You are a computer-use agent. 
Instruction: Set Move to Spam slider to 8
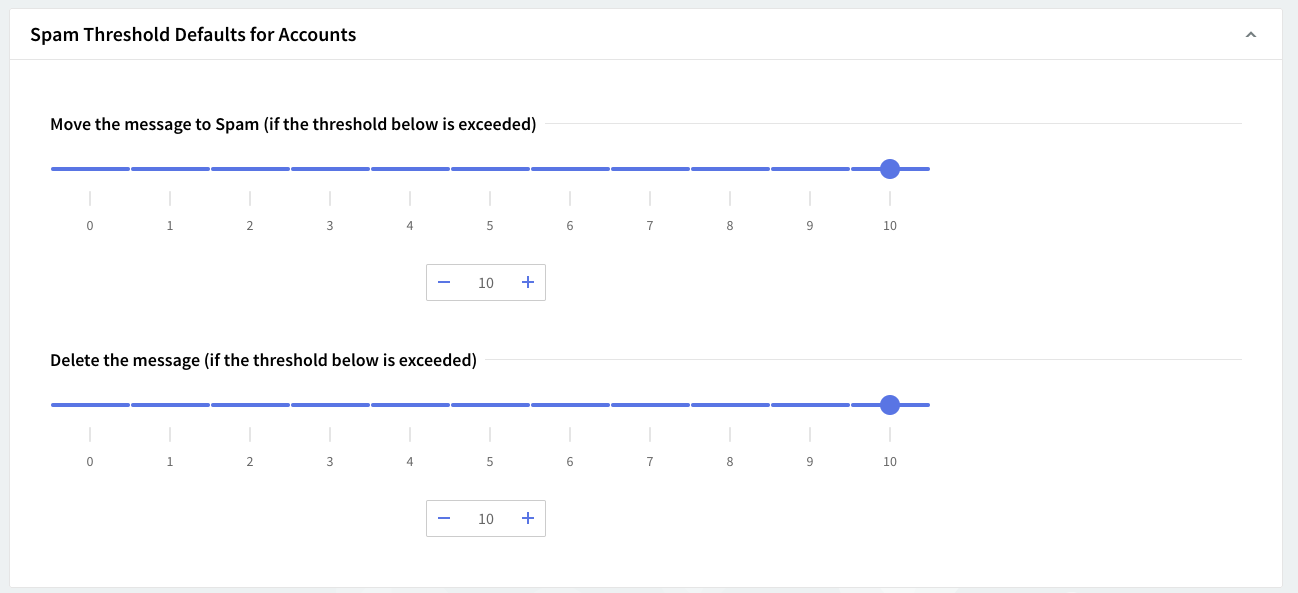pyautogui.click(x=730, y=169)
